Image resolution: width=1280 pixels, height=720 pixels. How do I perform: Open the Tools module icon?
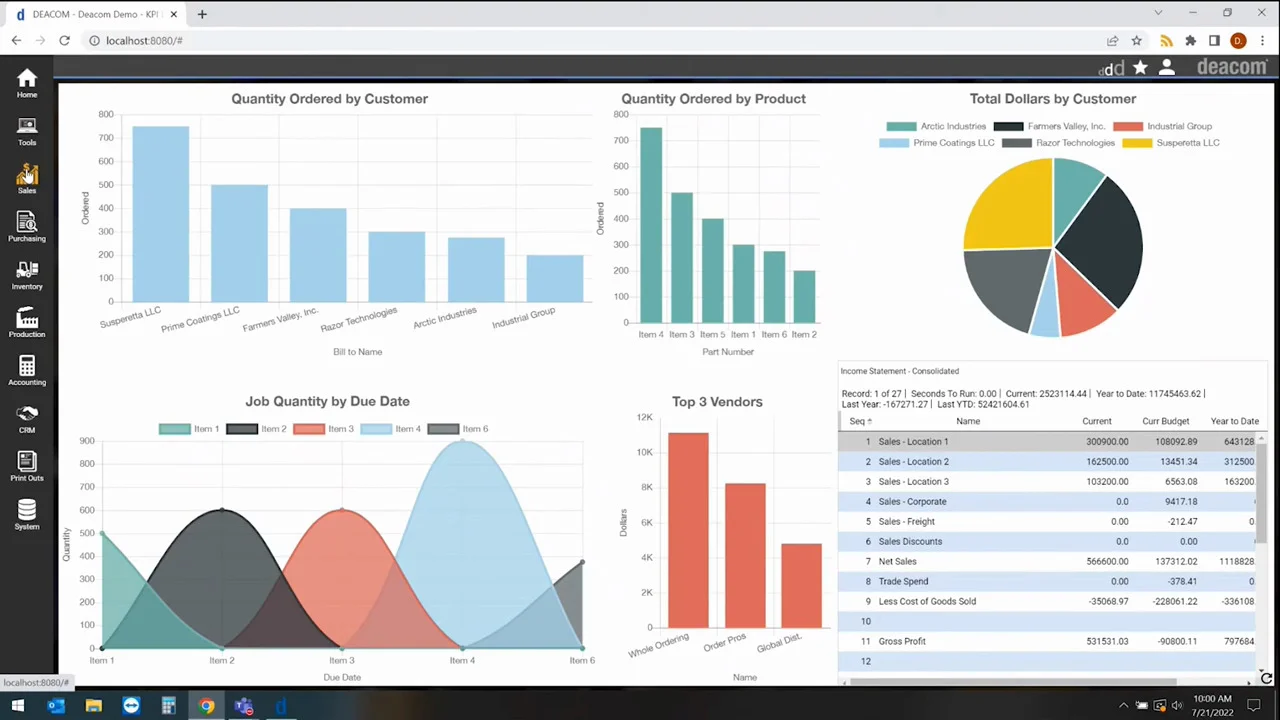[x=27, y=131]
